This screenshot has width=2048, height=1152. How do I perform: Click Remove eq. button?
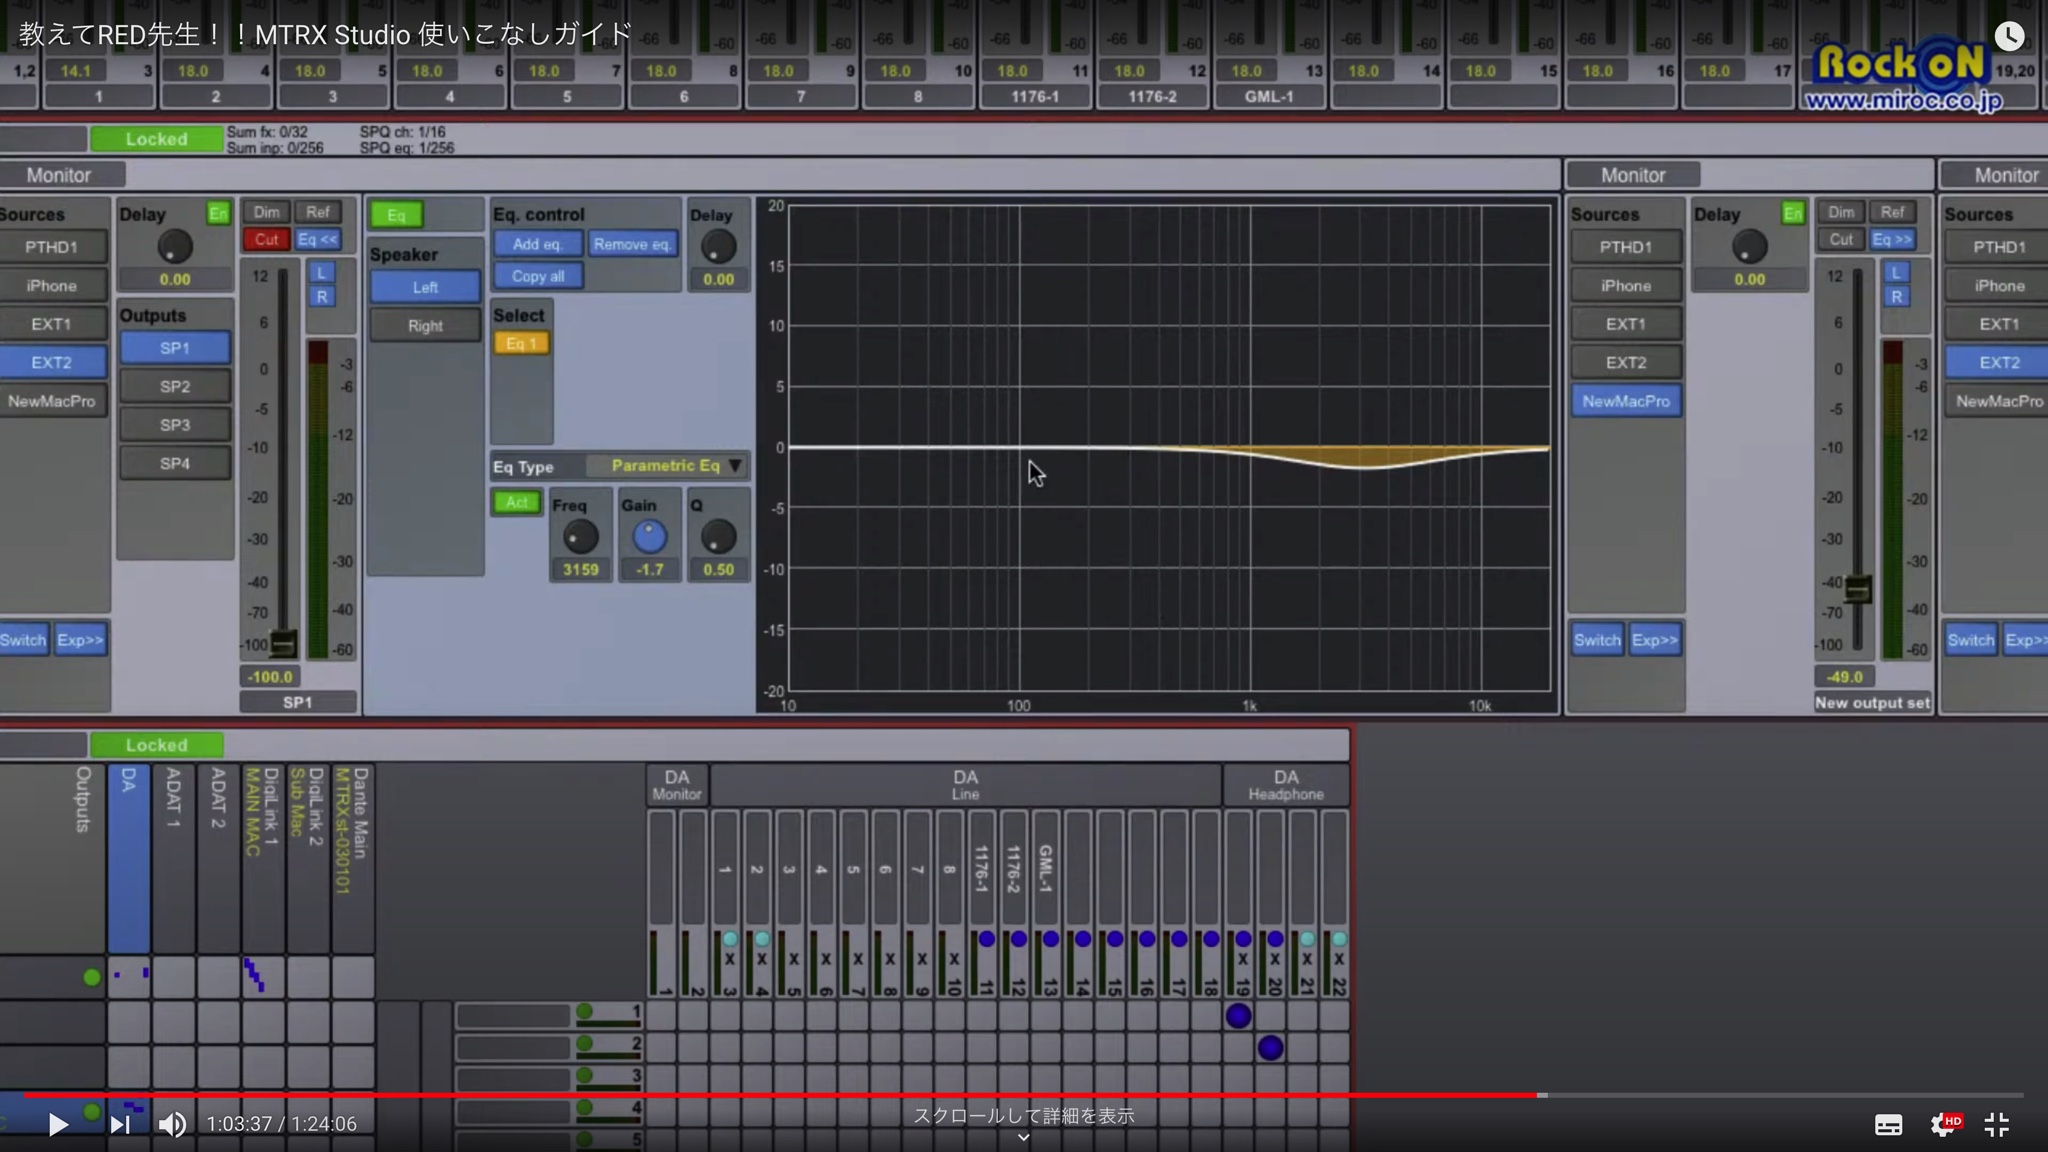[632, 244]
